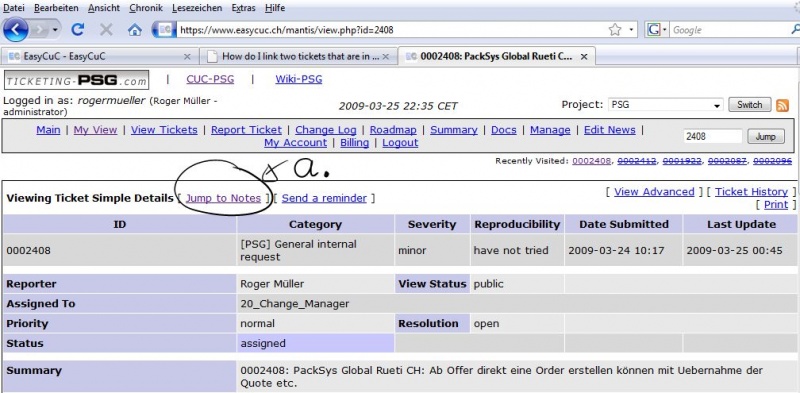Open the CUC-PSG link
800x393 pixels.
coord(210,79)
